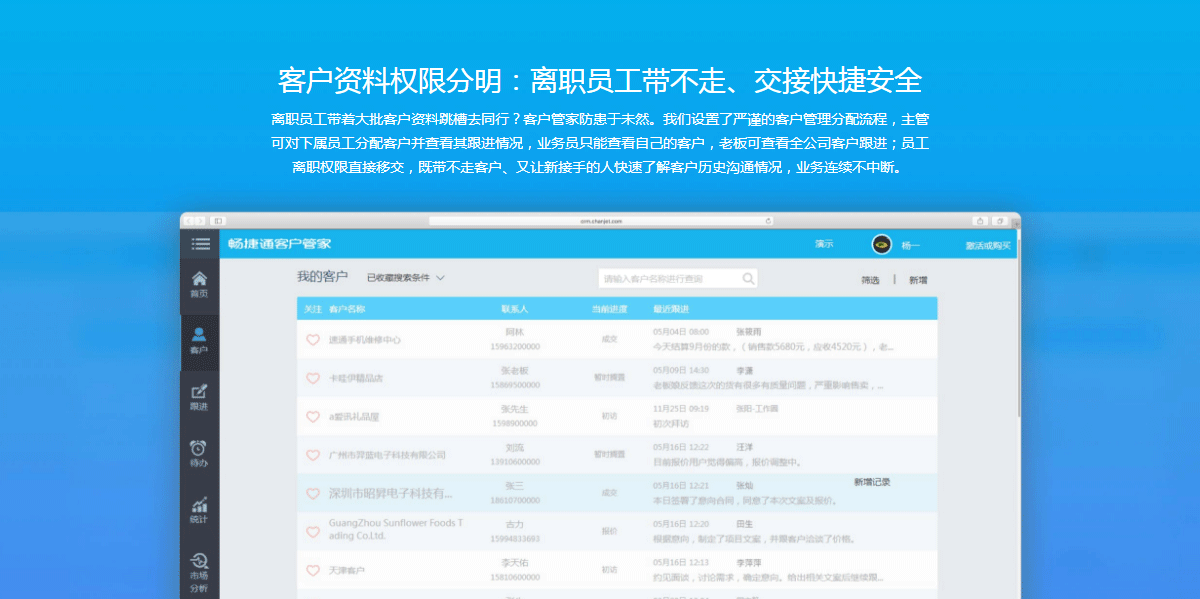Click the 筛选 filter option
This screenshot has width=1200, height=599.
[x=870, y=280]
